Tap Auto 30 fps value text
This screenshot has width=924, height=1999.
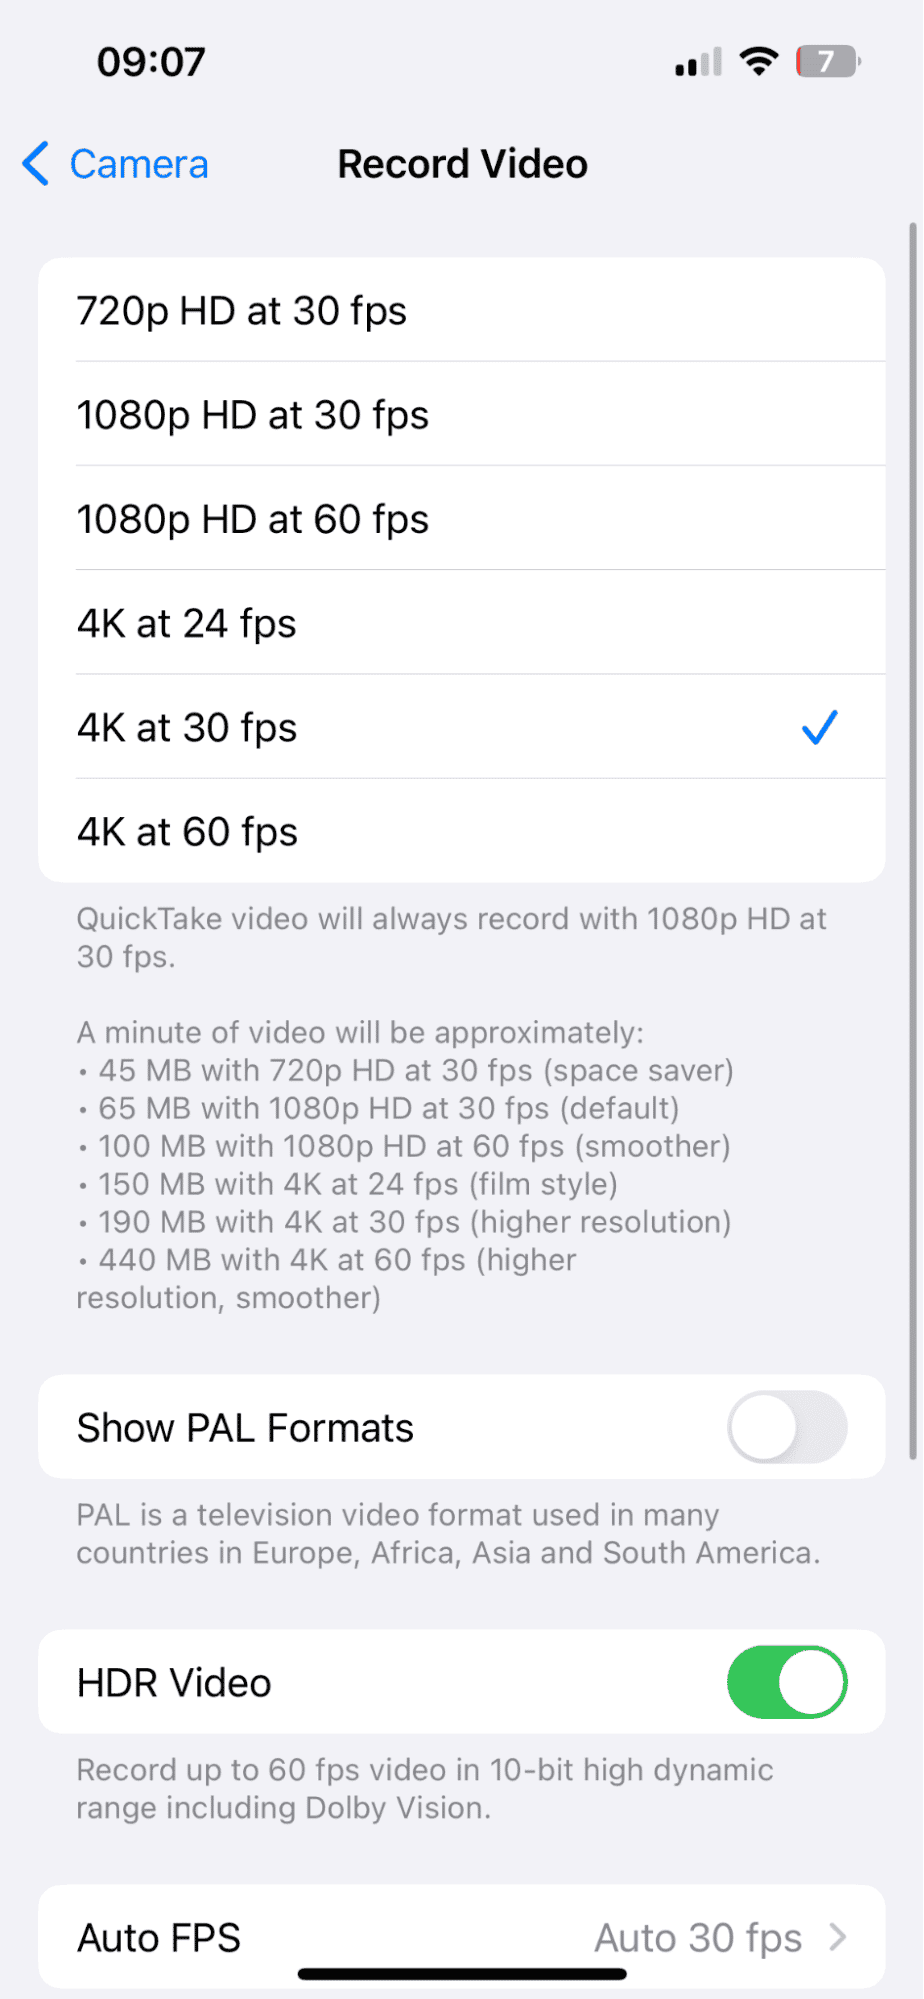[x=699, y=1937]
